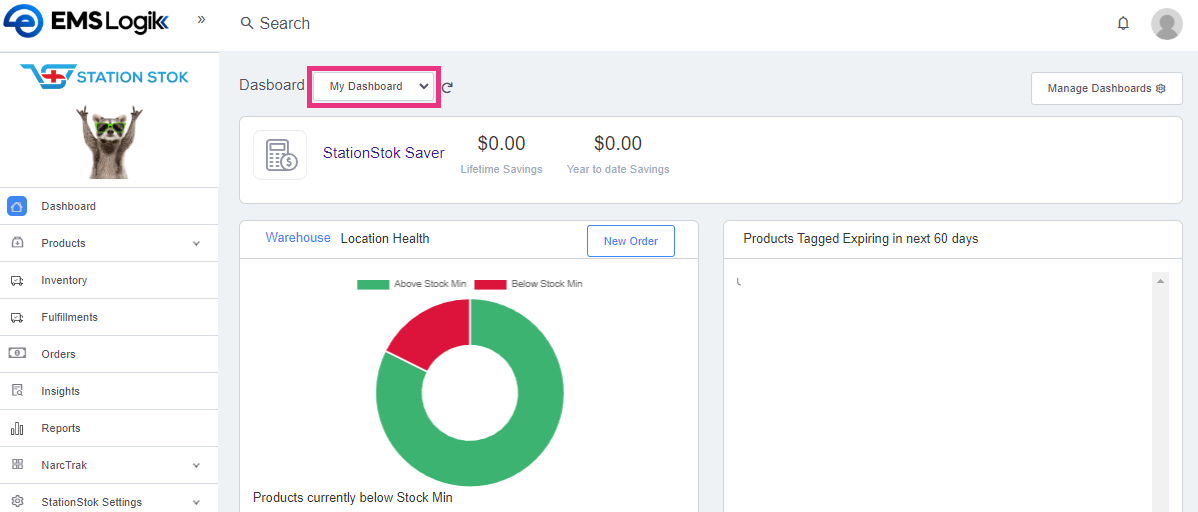Click 'Products currently below Stock Min' text
Viewport: 1198px width, 512px height.
(x=353, y=497)
